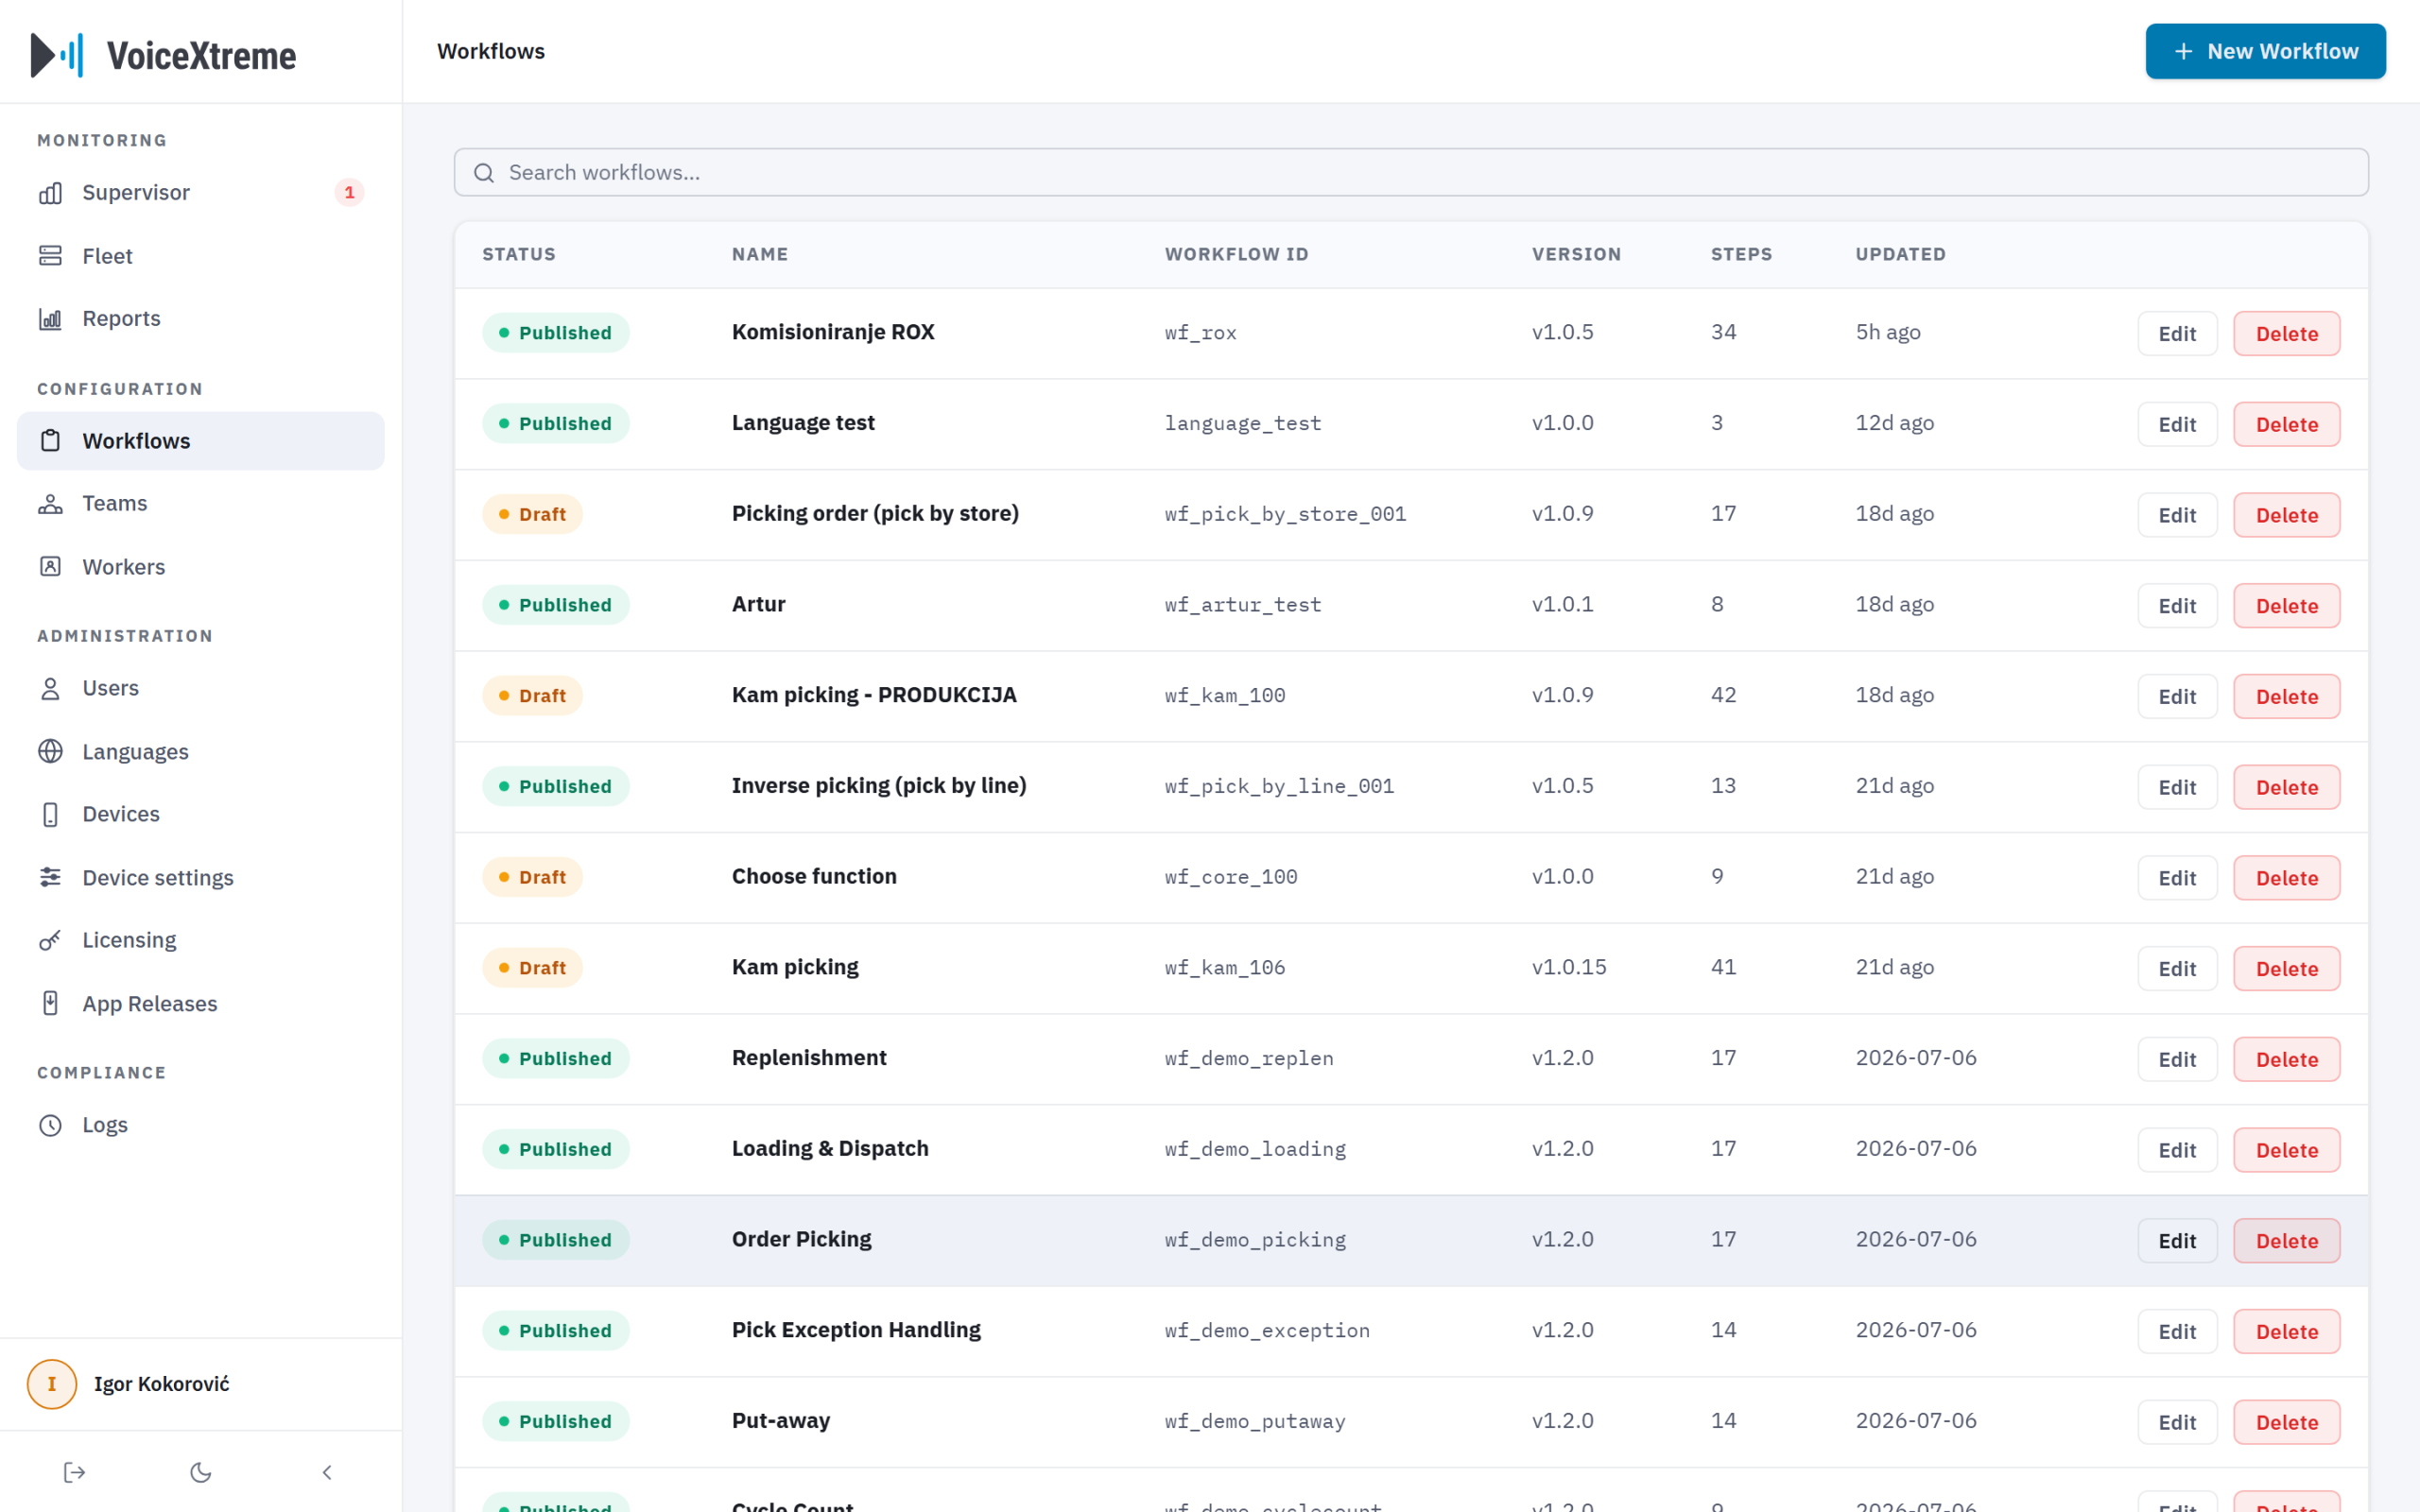
Task: Click the Users person icon
Action: tap(50, 689)
